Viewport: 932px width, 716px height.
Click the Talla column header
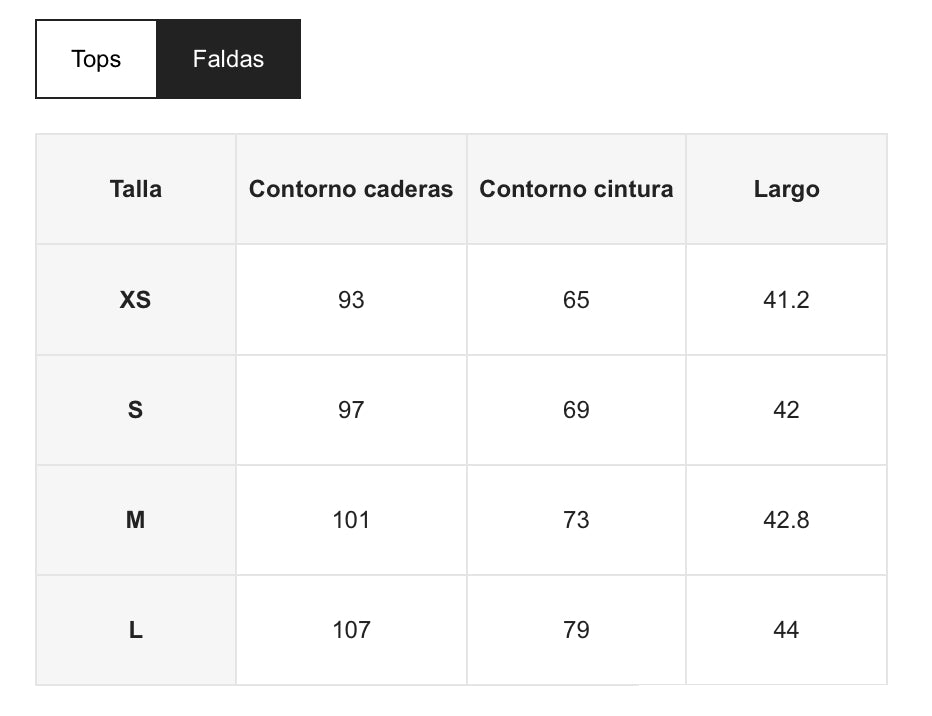136,189
